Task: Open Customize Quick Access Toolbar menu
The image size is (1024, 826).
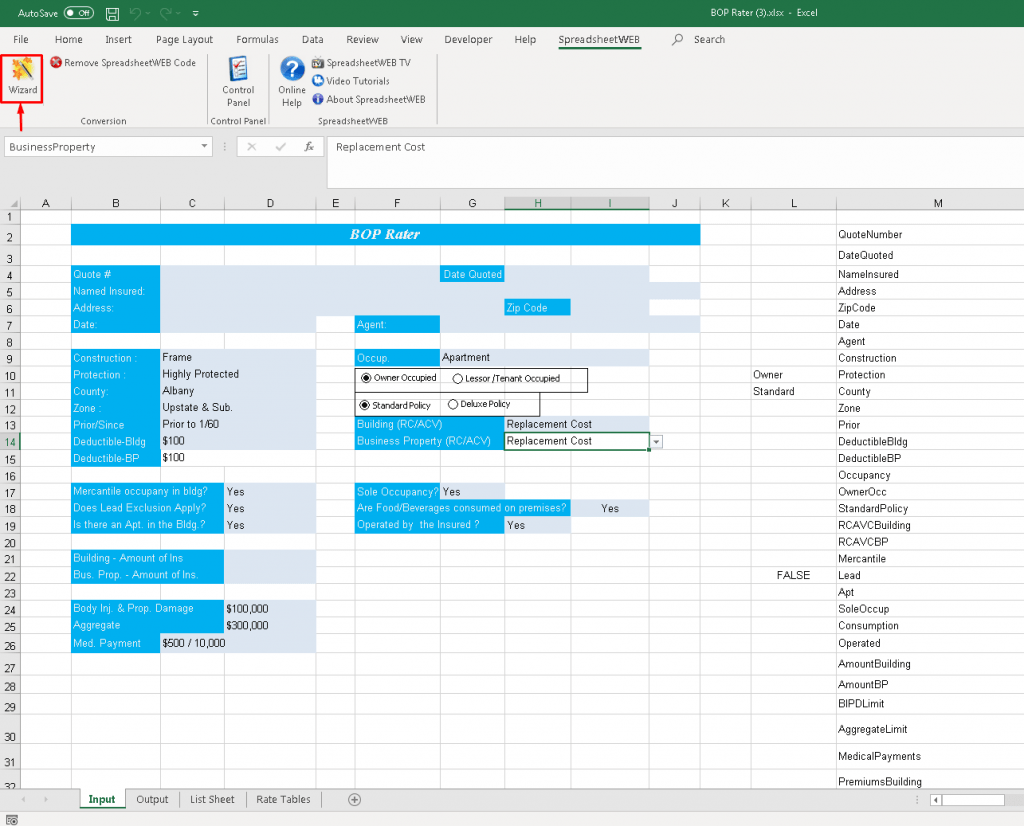Action: coord(195,13)
